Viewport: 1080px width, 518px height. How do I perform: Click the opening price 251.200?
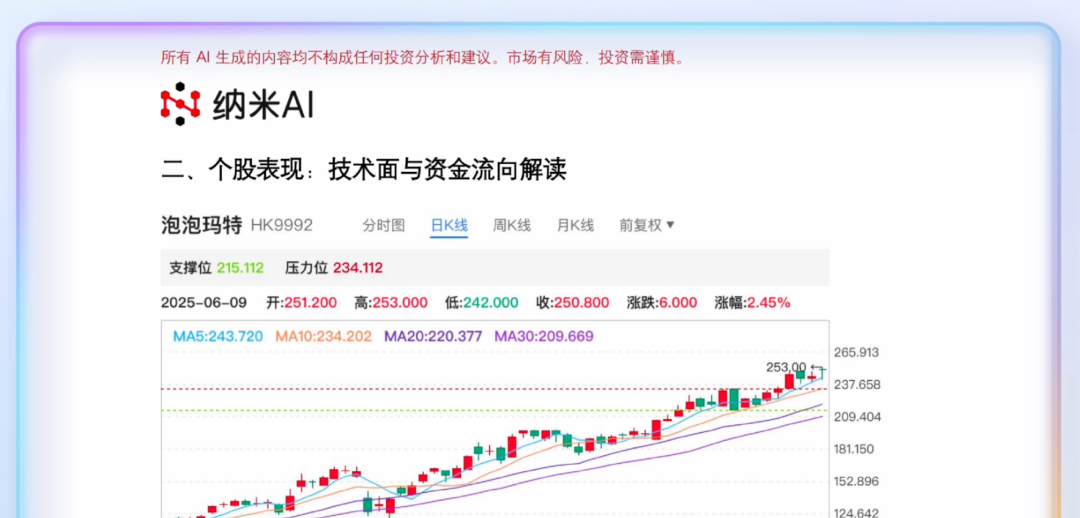(310, 302)
